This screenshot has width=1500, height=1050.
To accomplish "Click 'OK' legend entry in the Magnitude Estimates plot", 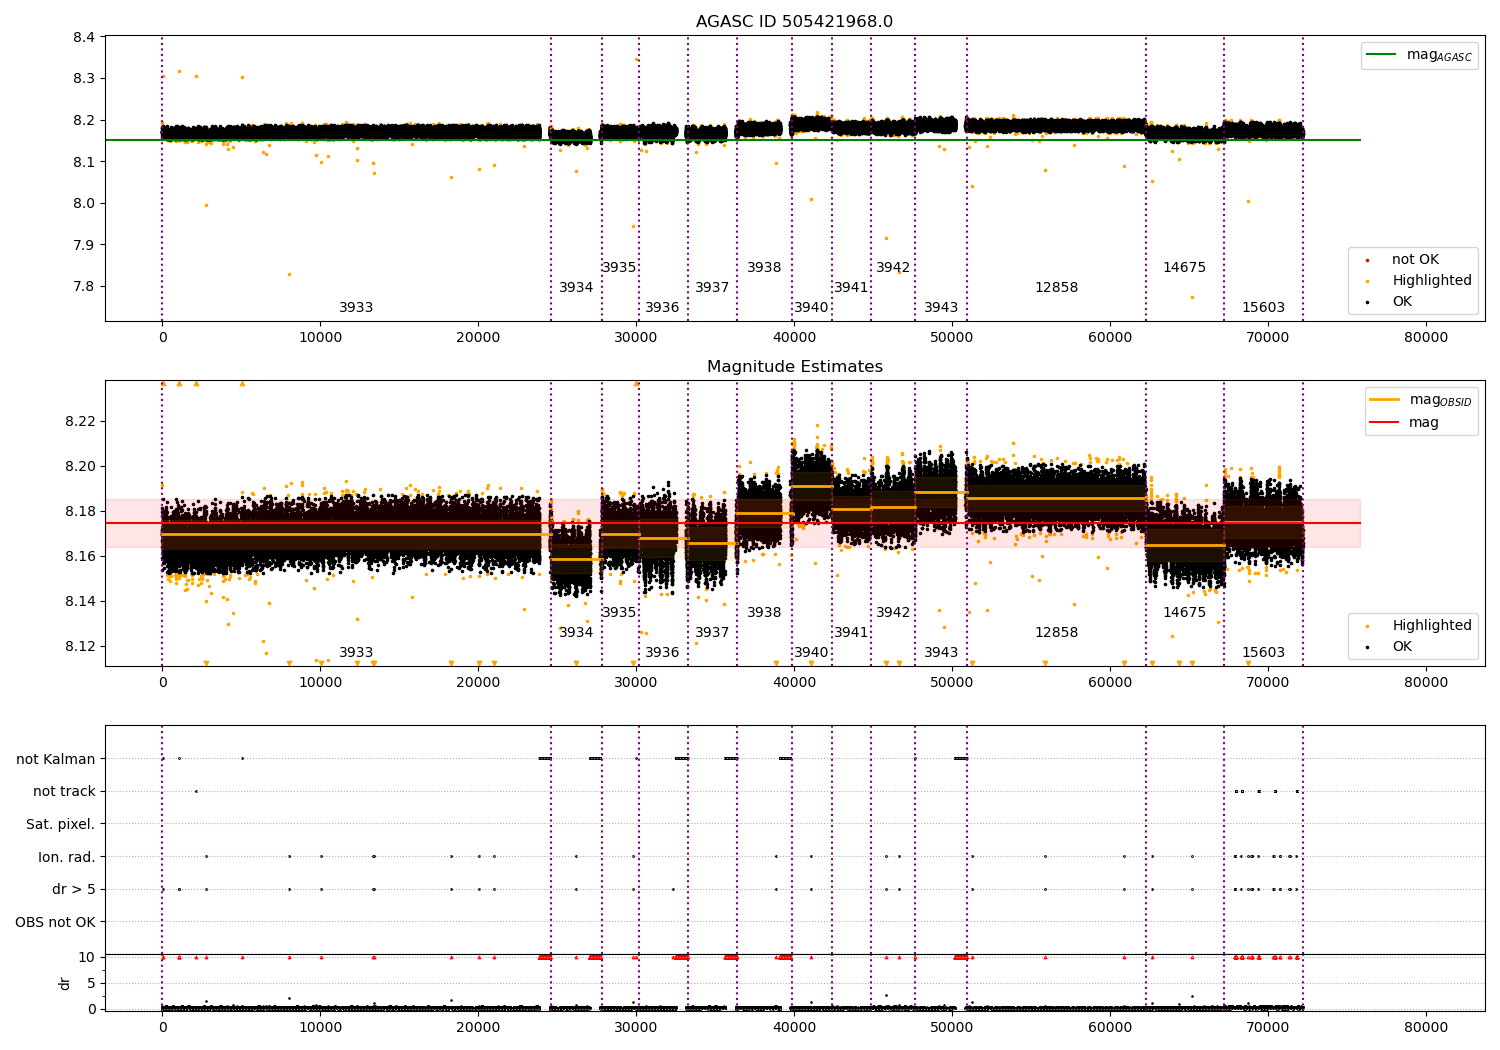I will 1402,646.
